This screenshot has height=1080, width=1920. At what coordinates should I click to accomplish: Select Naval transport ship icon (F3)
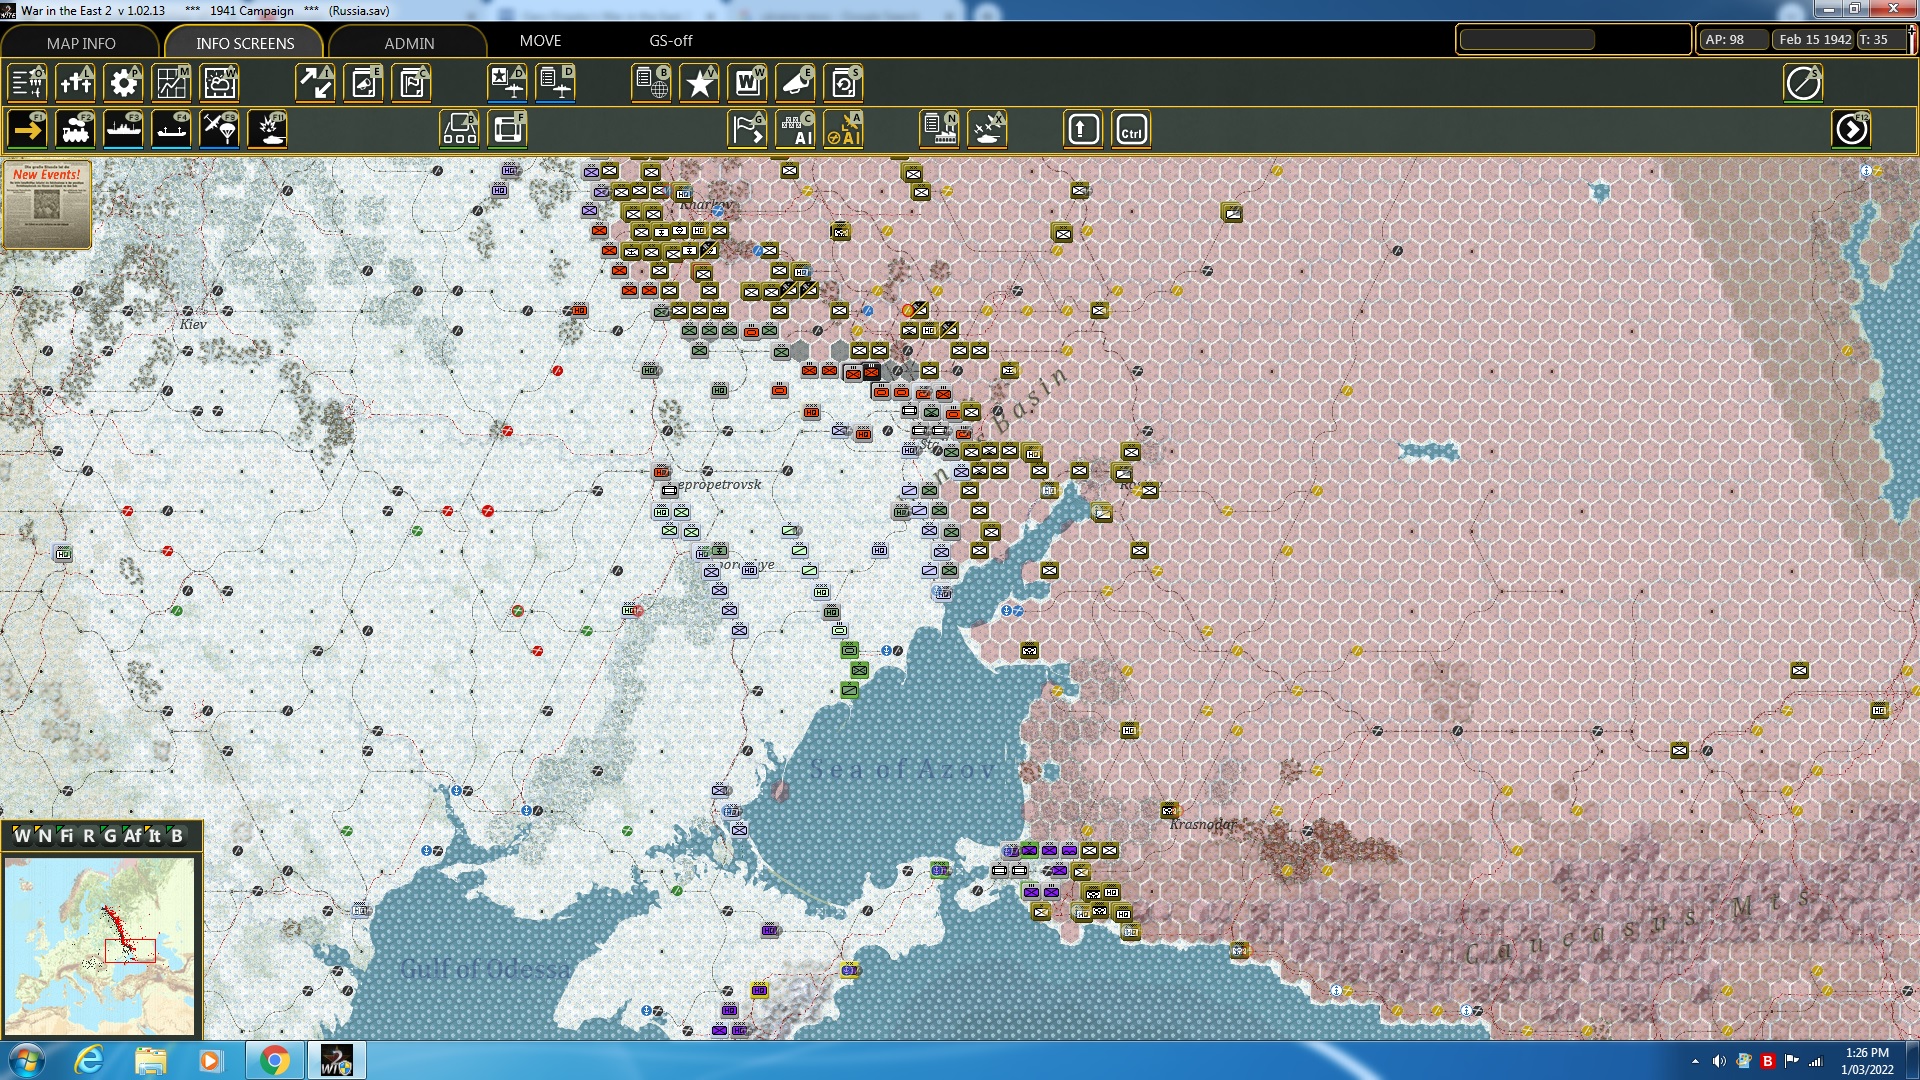click(124, 129)
